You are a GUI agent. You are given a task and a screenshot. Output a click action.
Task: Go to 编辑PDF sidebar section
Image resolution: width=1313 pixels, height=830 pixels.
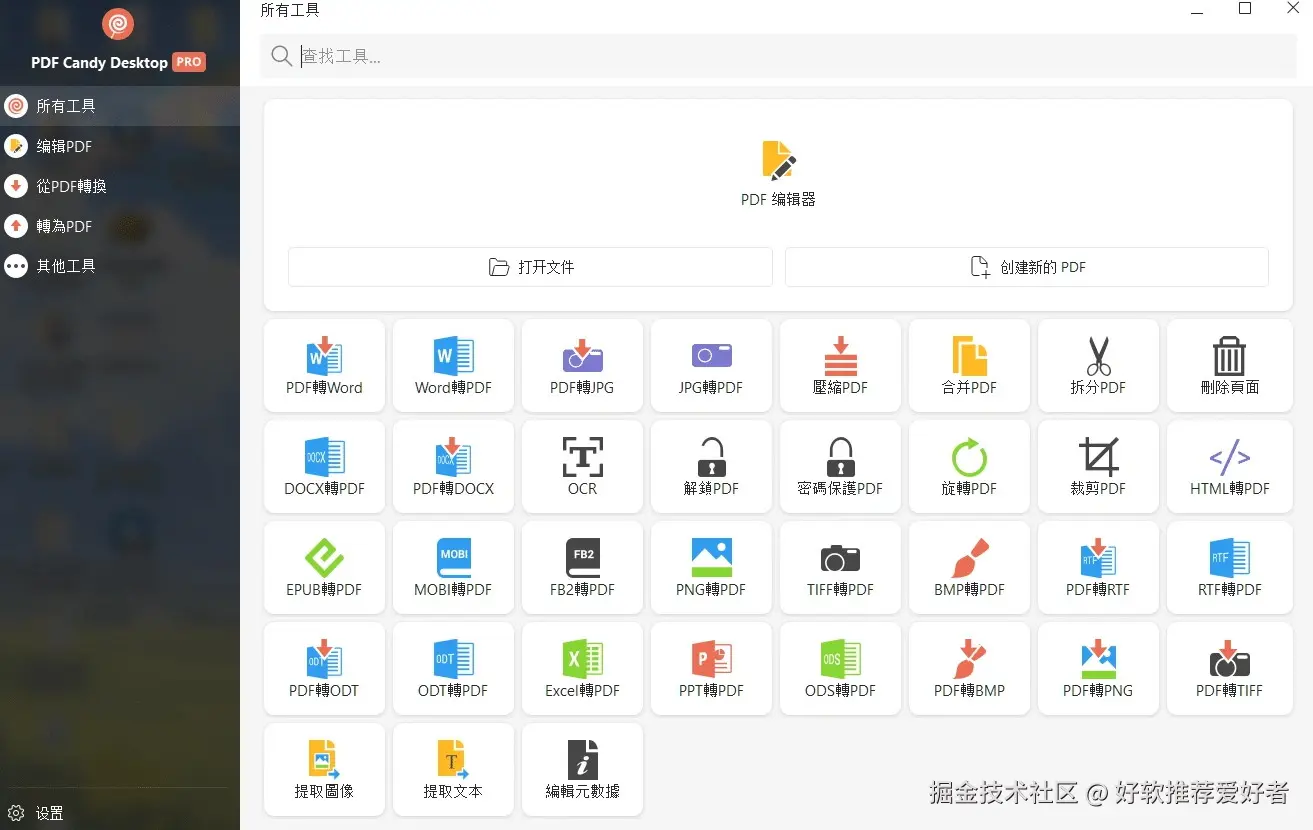point(120,146)
